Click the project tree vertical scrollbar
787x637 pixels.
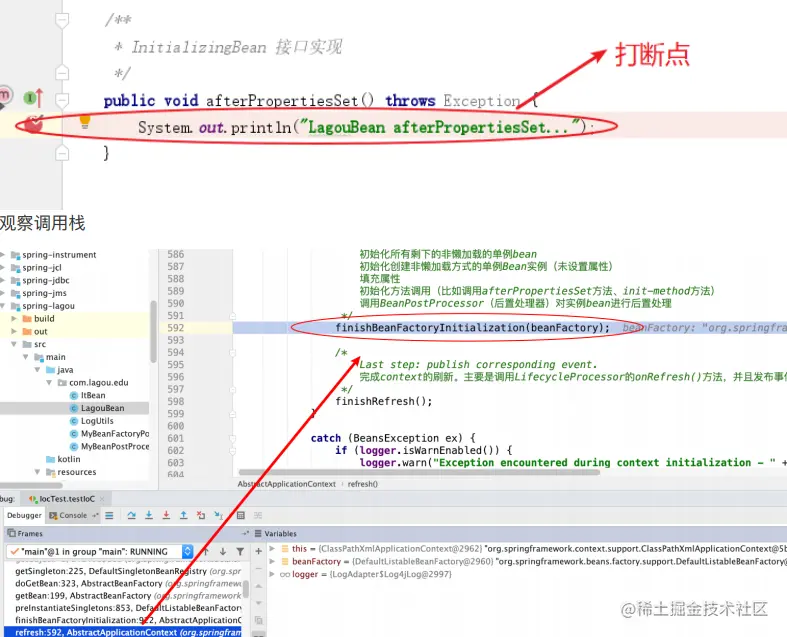point(154,331)
